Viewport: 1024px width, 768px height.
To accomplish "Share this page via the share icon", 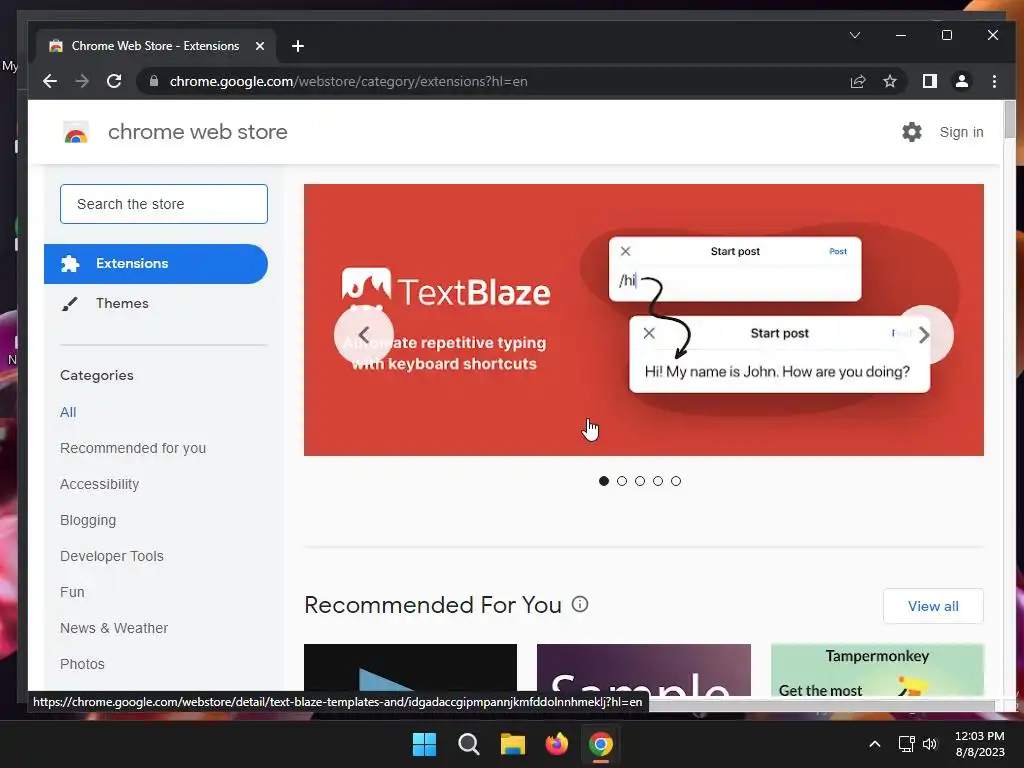I will point(857,81).
